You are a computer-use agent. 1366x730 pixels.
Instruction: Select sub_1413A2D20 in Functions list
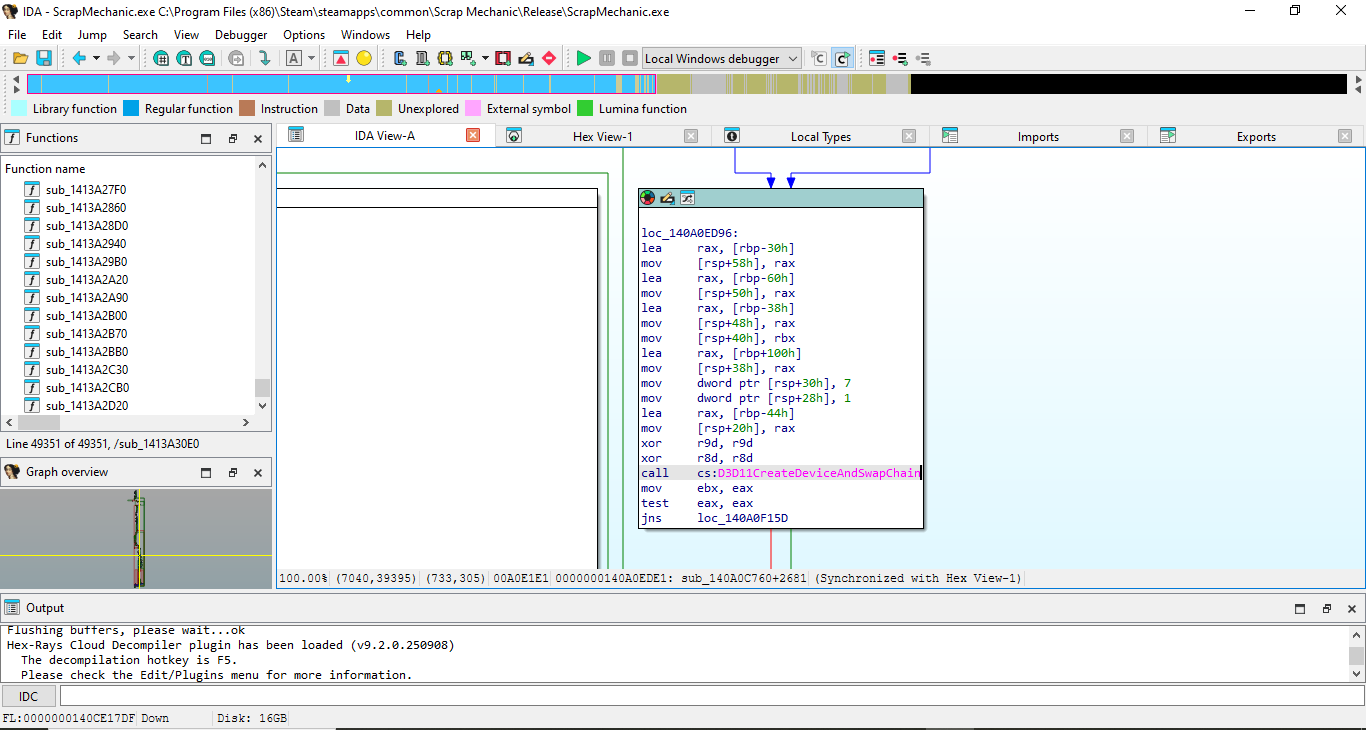coord(86,405)
